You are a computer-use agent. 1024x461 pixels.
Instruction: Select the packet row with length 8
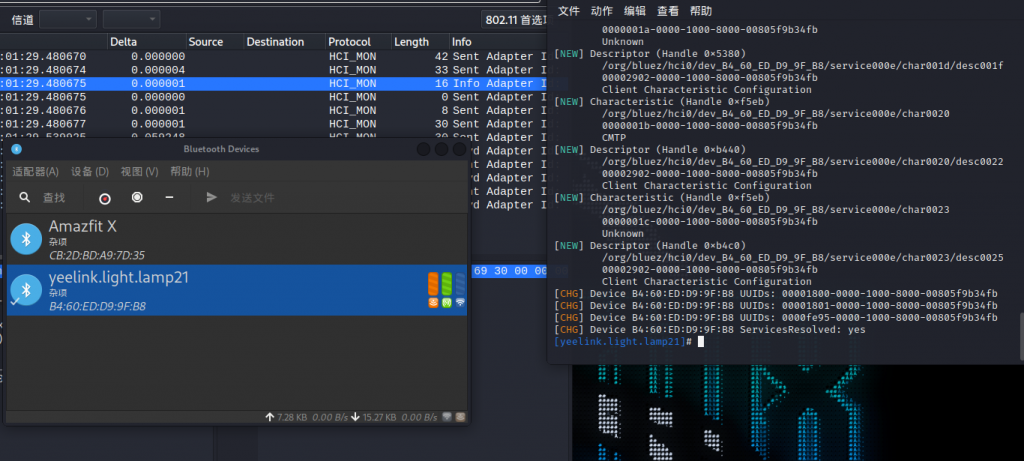coord(274,110)
